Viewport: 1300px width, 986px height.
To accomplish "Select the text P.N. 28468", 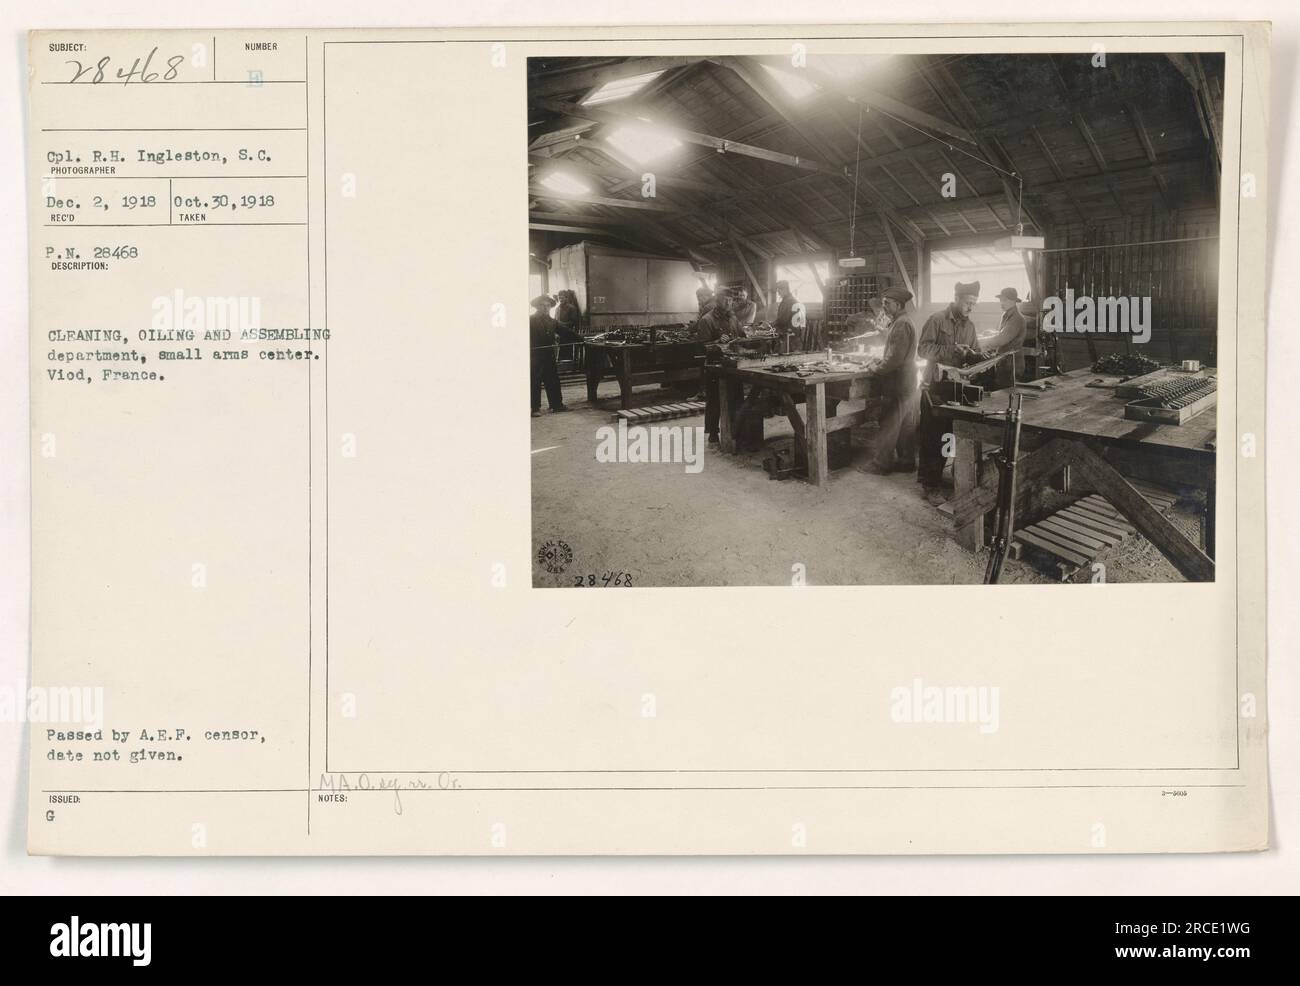I will tap(94, 253).
